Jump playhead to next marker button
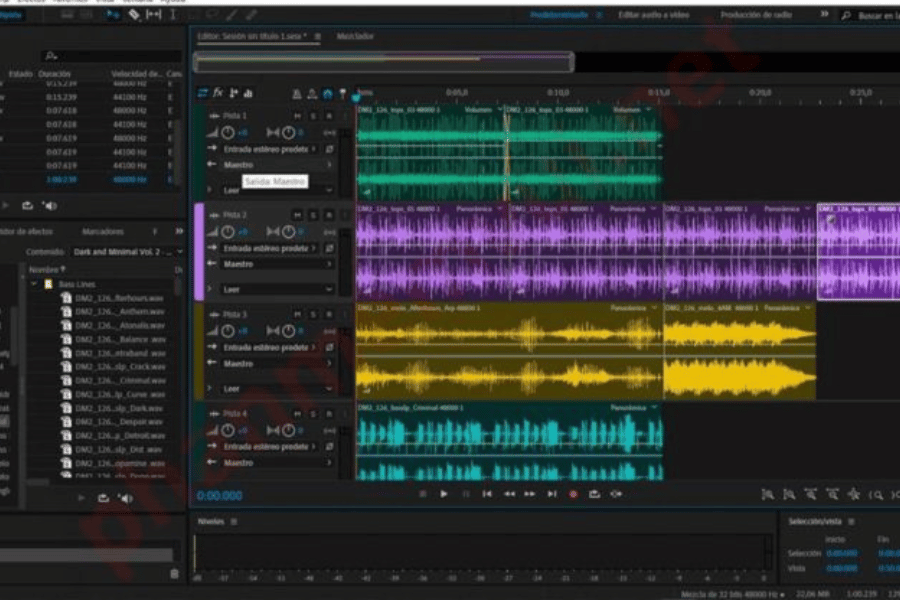The height and width of the screenshot is (600, 900). coord(552,494)
